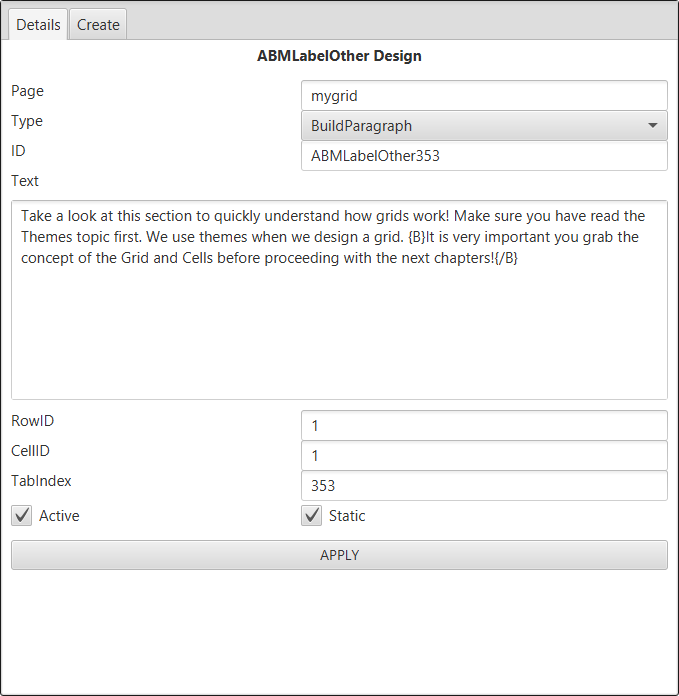Select the Details tab
The width and height of the screenshot is (679, 696).
point(38,24)
